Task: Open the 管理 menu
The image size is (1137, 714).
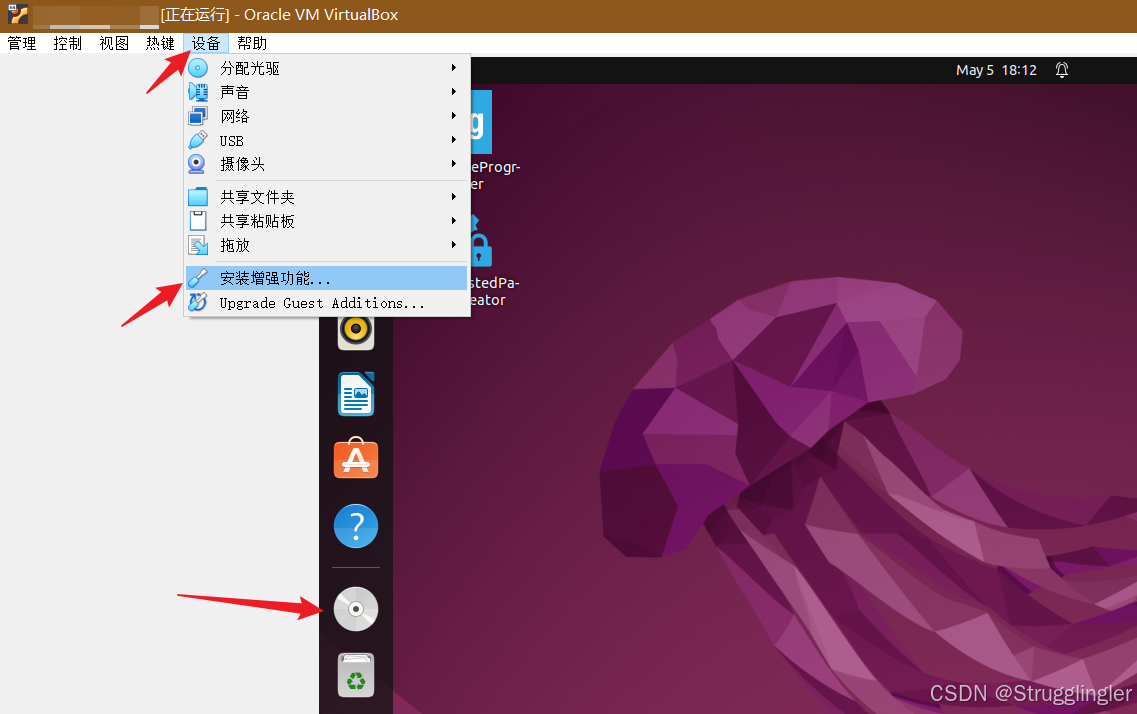Action: (22, 43)
